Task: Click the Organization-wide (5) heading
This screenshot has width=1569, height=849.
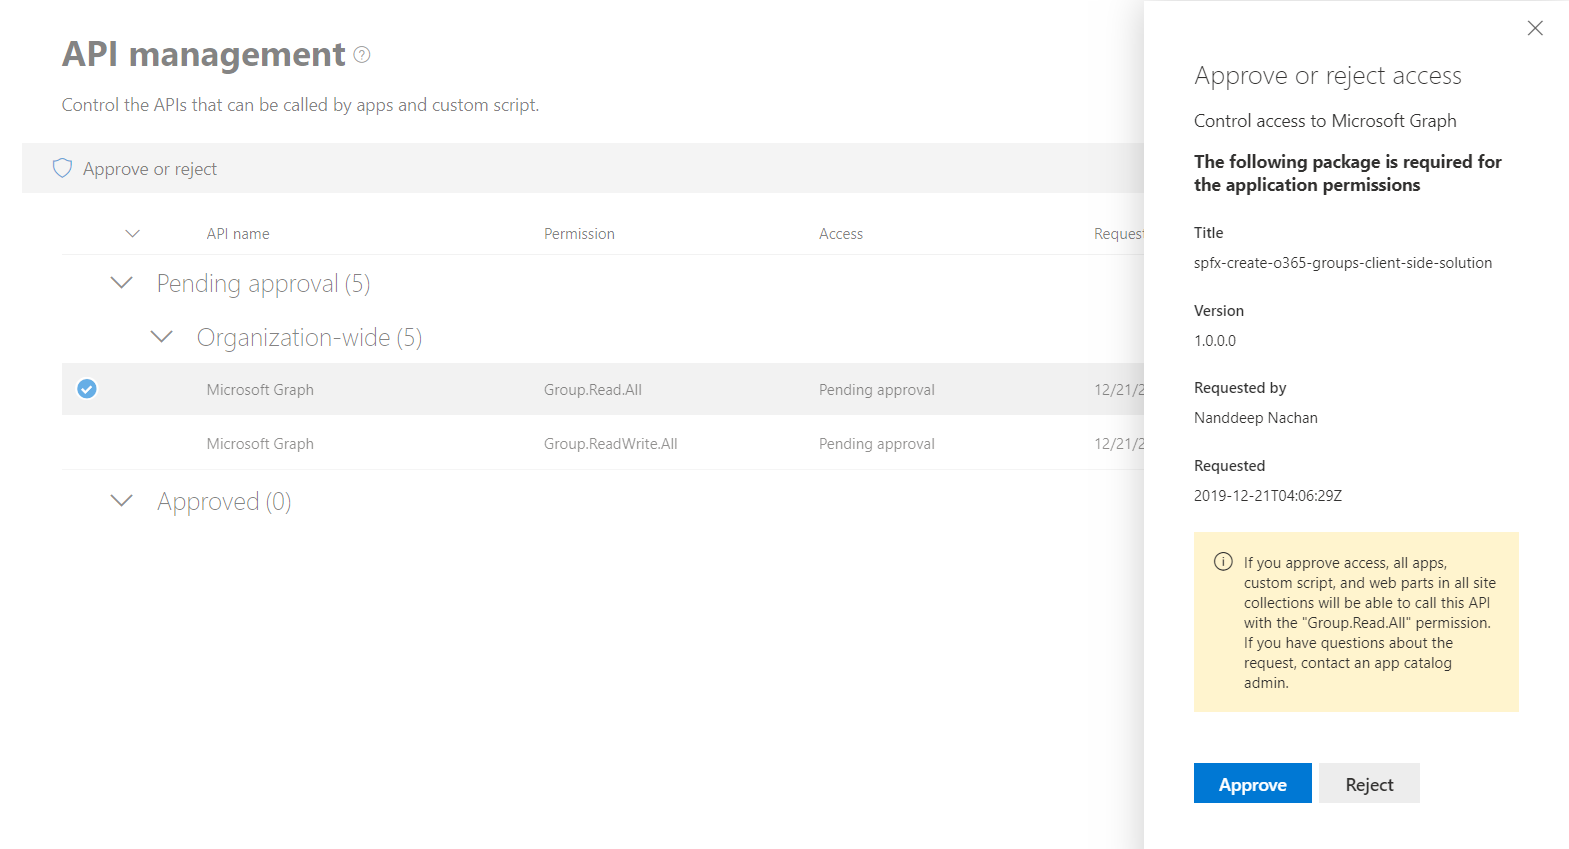Action: [x=309, y=338]
